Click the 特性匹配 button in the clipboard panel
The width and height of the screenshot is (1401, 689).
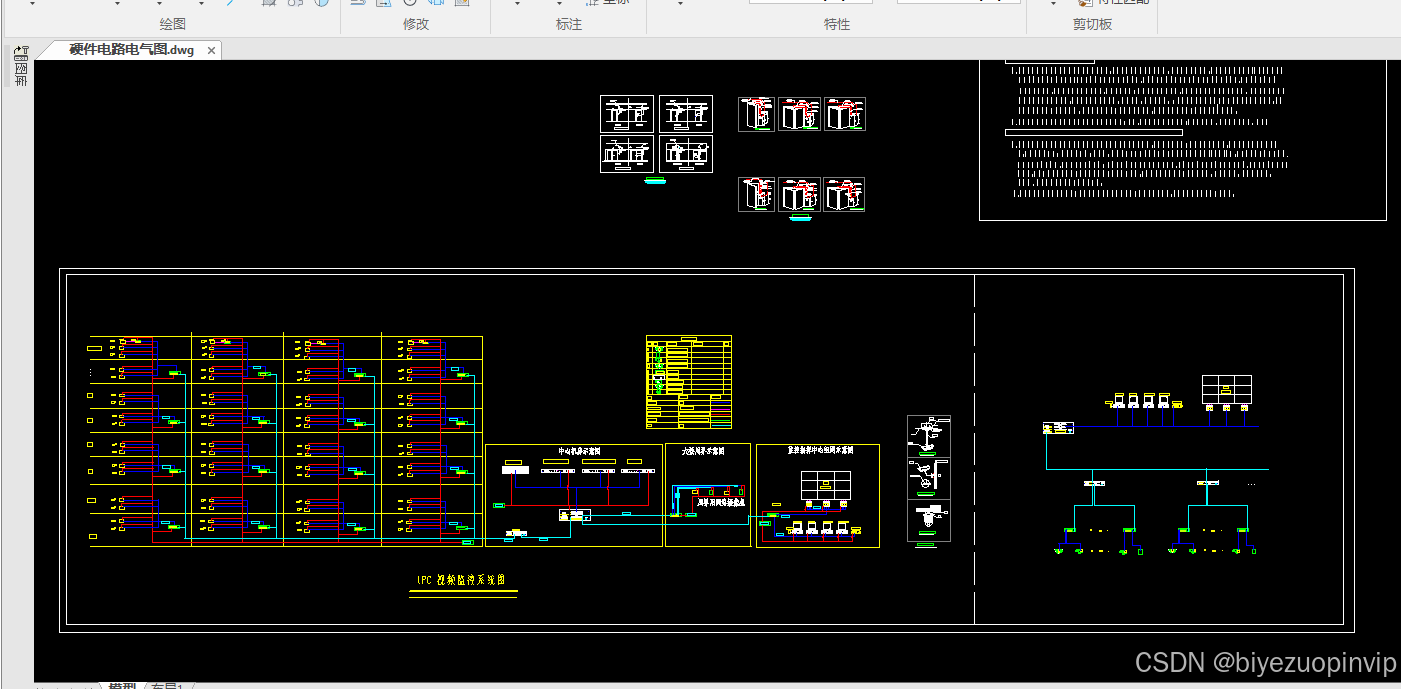click(x=1112, y=3)
